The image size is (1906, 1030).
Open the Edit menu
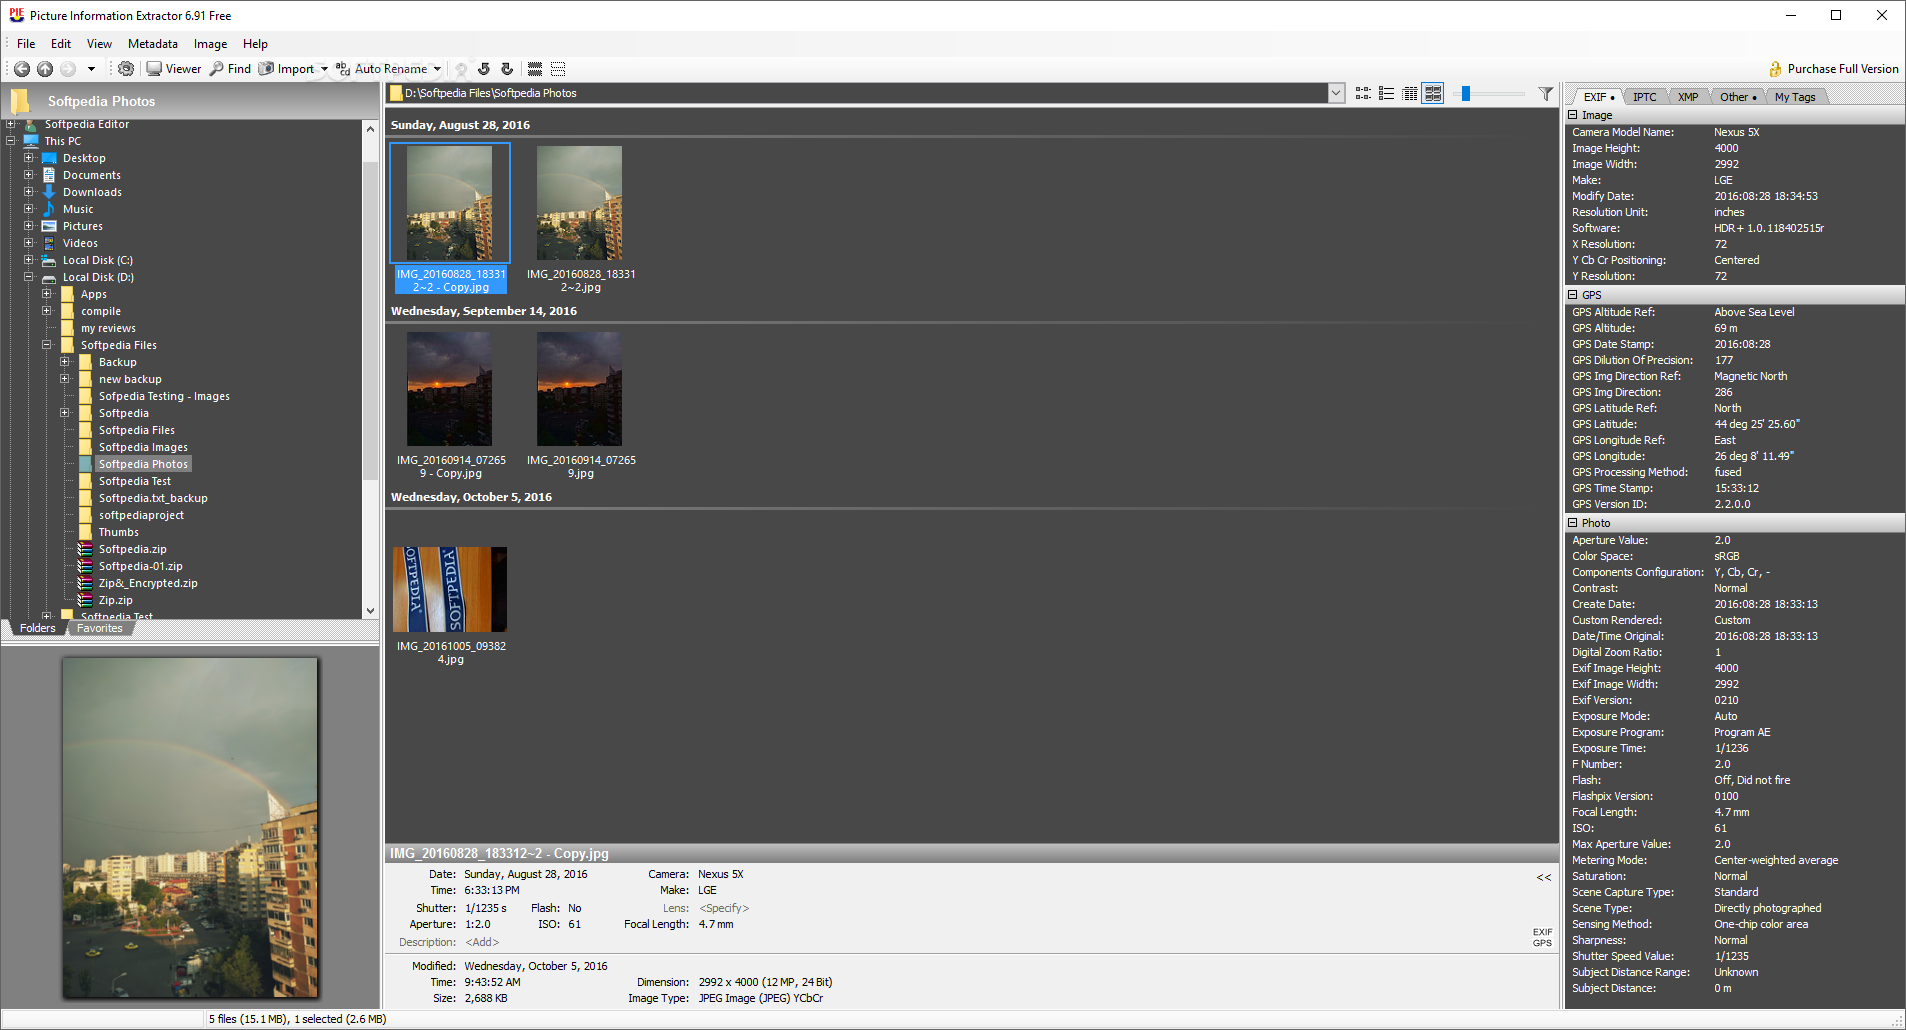tap(61, 44)
